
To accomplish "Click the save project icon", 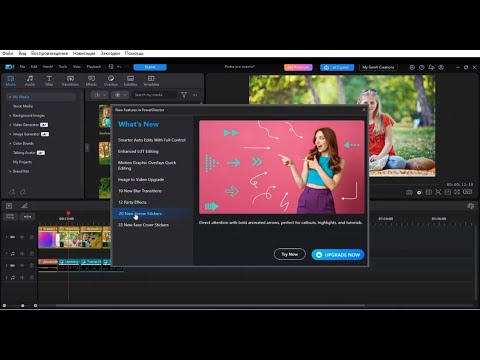I will click(x=111, y=67).
